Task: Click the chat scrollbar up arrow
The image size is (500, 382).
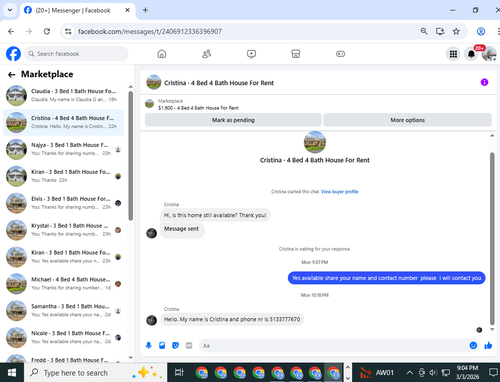Action: click(492, 136)
